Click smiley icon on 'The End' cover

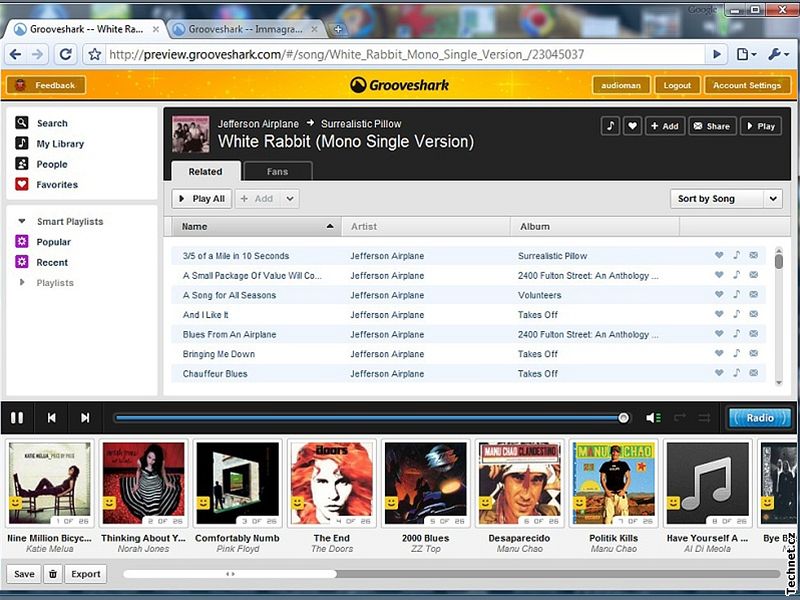pyautogui.click(x=297, y=503)
